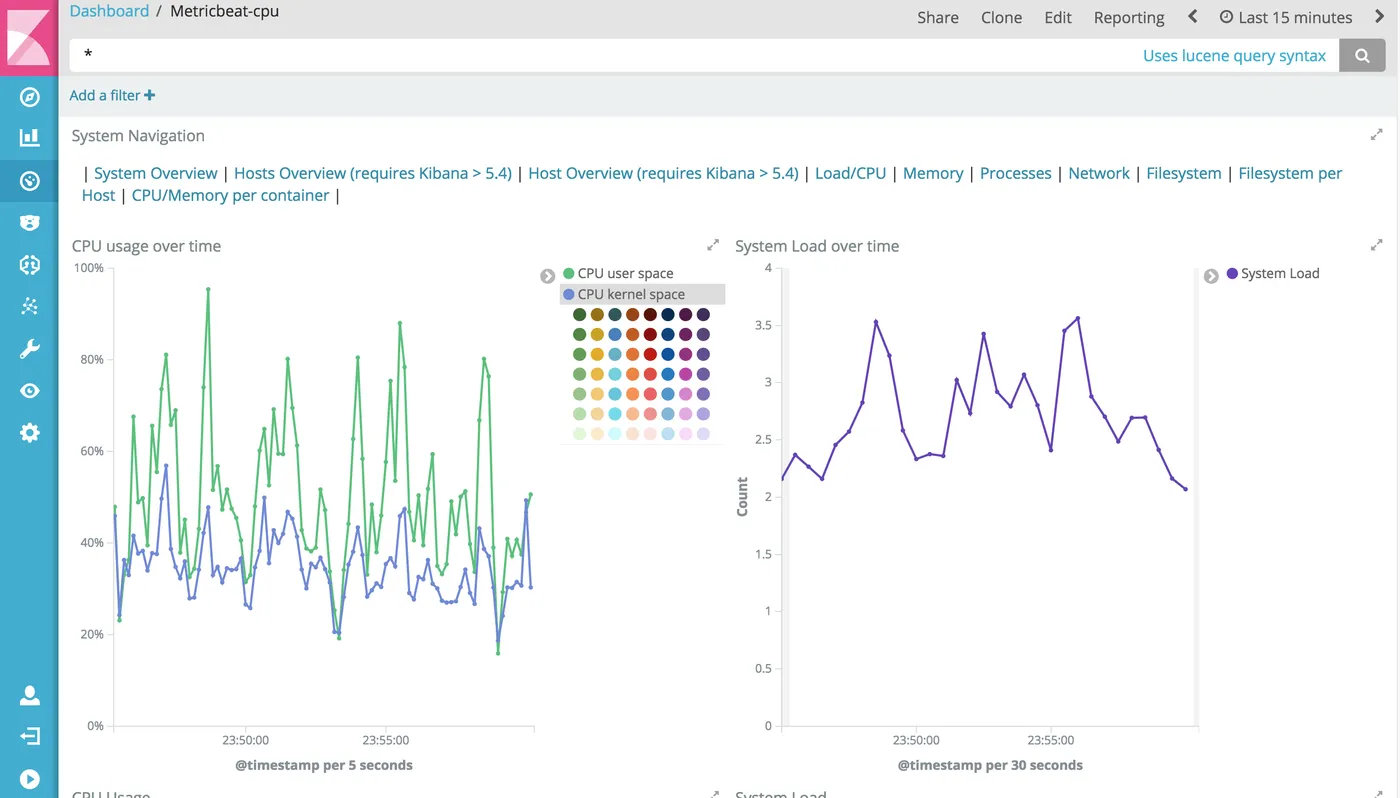Viewport: 1400px width, 798px height.
Task: Open Monitoring via the eye icon
Action: 30,391
